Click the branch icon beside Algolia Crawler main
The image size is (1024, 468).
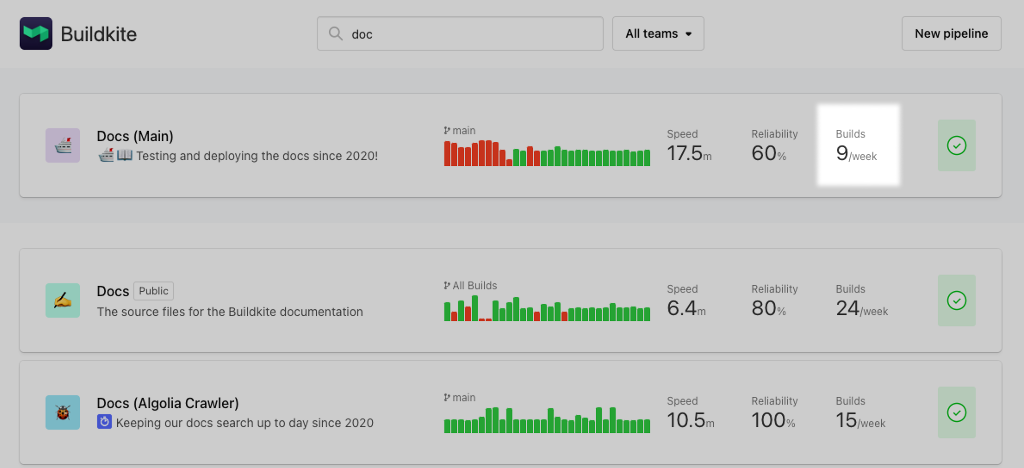pos(447,398)
